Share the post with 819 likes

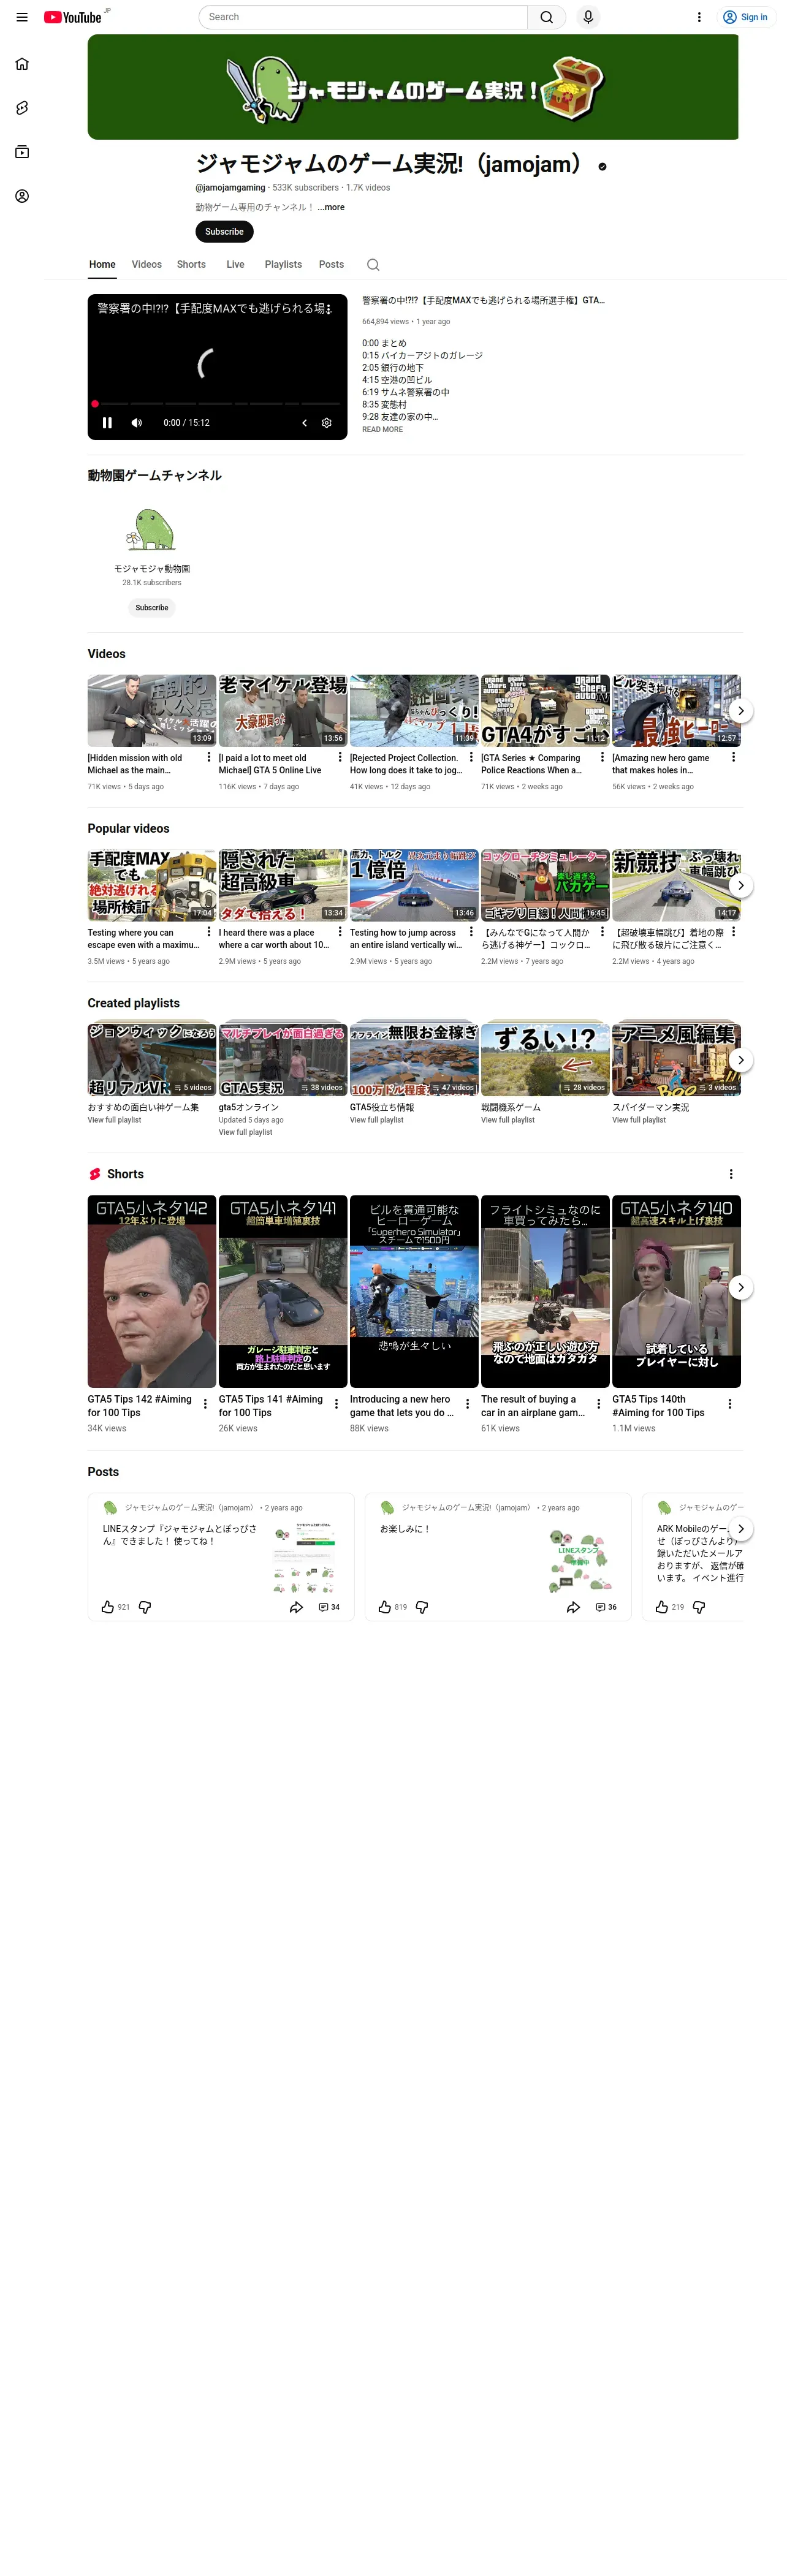573,1607
